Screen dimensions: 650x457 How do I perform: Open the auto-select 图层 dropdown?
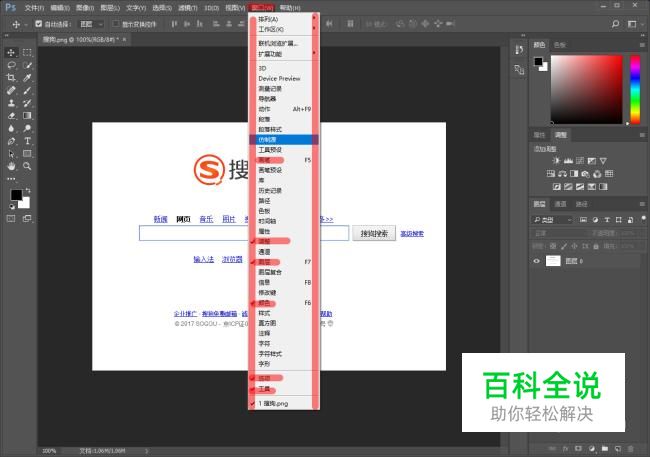pyautogui.click(x=91, y=24)
